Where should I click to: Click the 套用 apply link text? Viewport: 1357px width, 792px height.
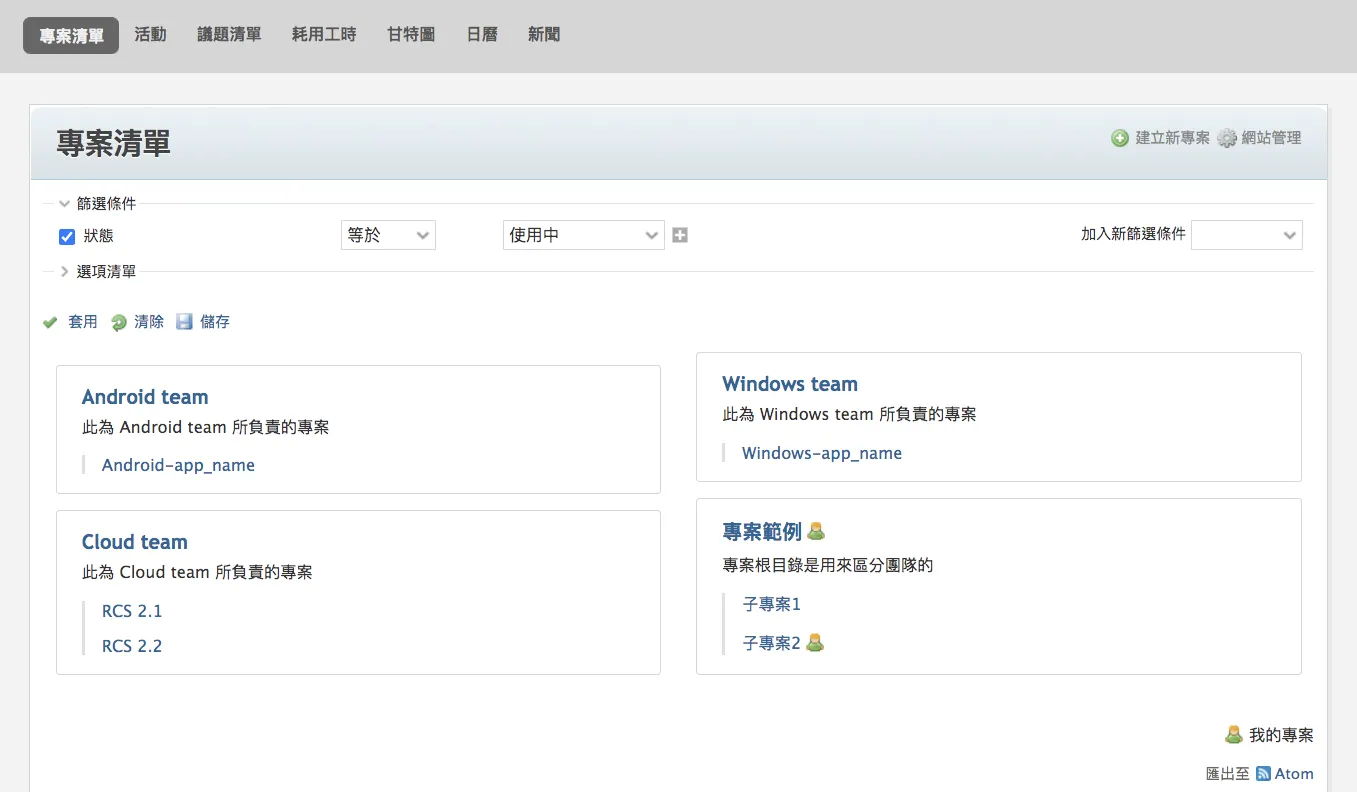tap(83, 322)
